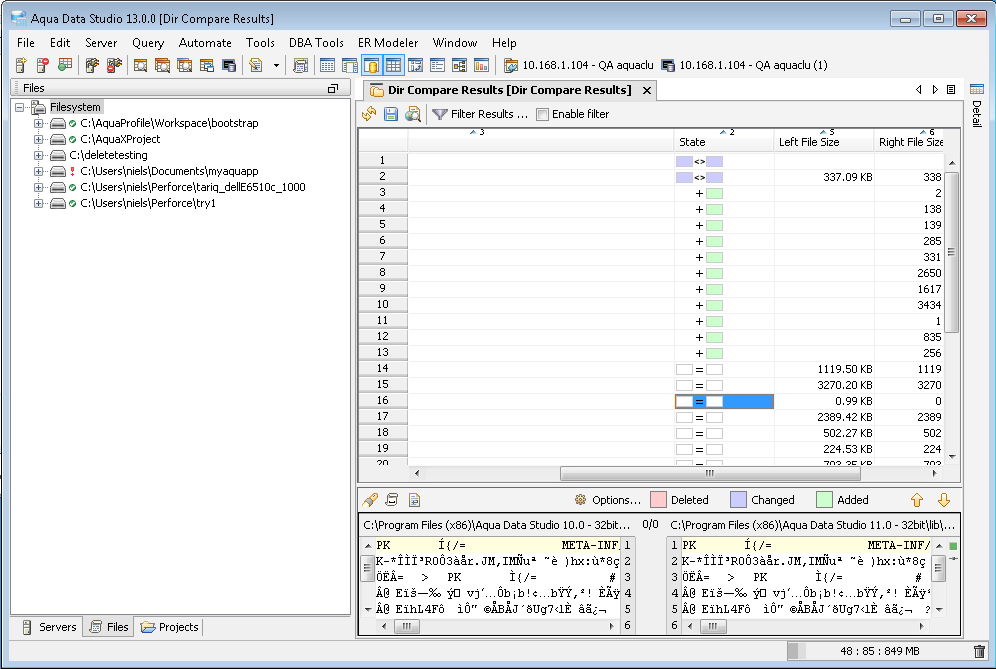Click the highlighter brush icon in diff toolbar

370,500
